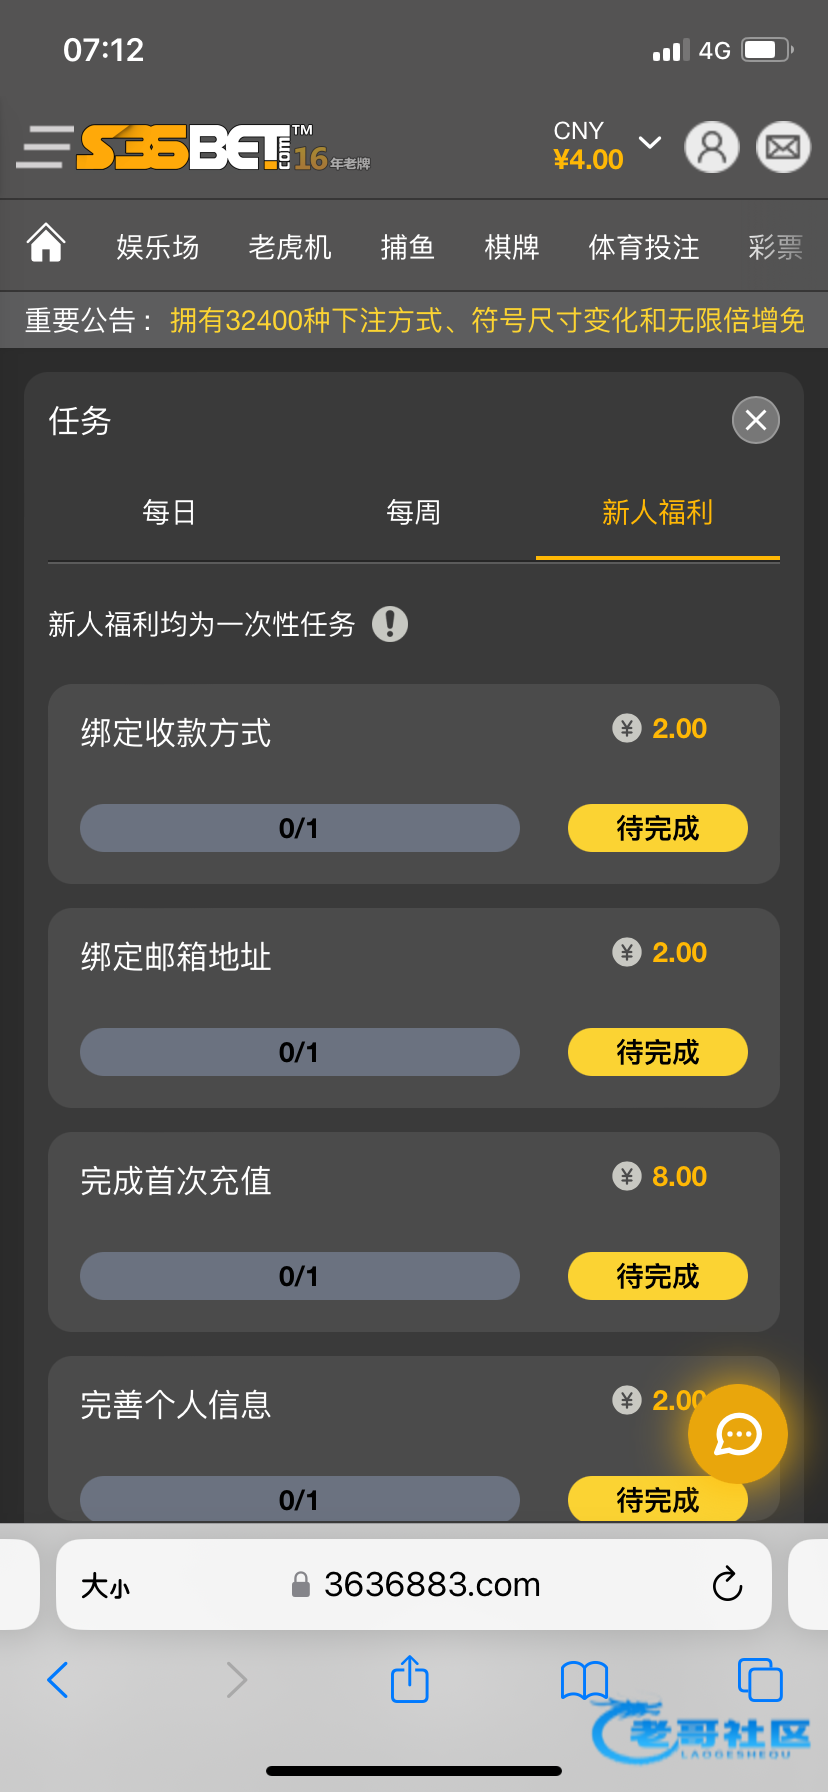
Task: Go to the home icon
Action: coord(46,244)
